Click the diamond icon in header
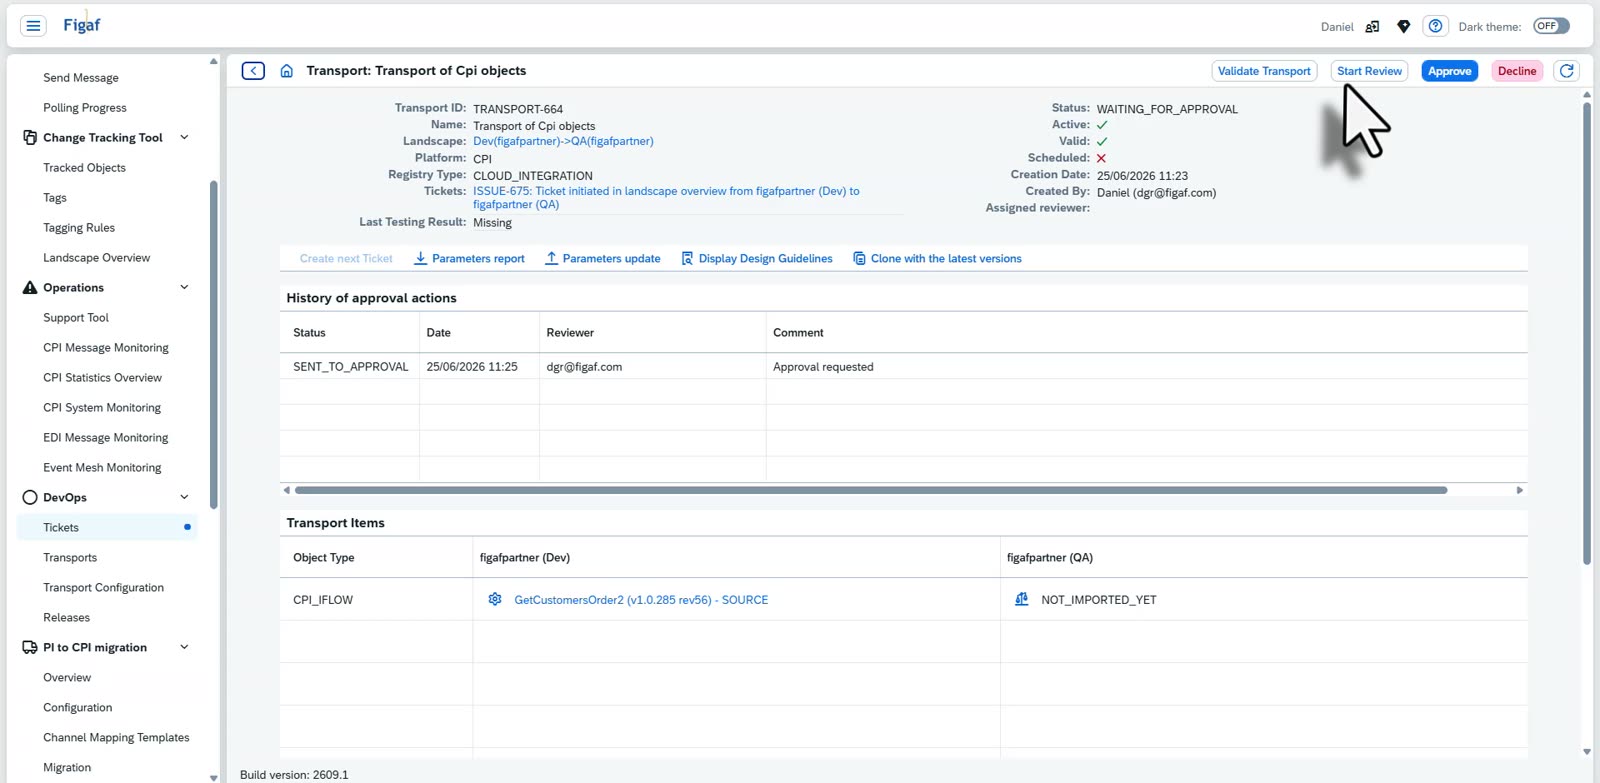 pyautogui.click(x=1404, y=27)
